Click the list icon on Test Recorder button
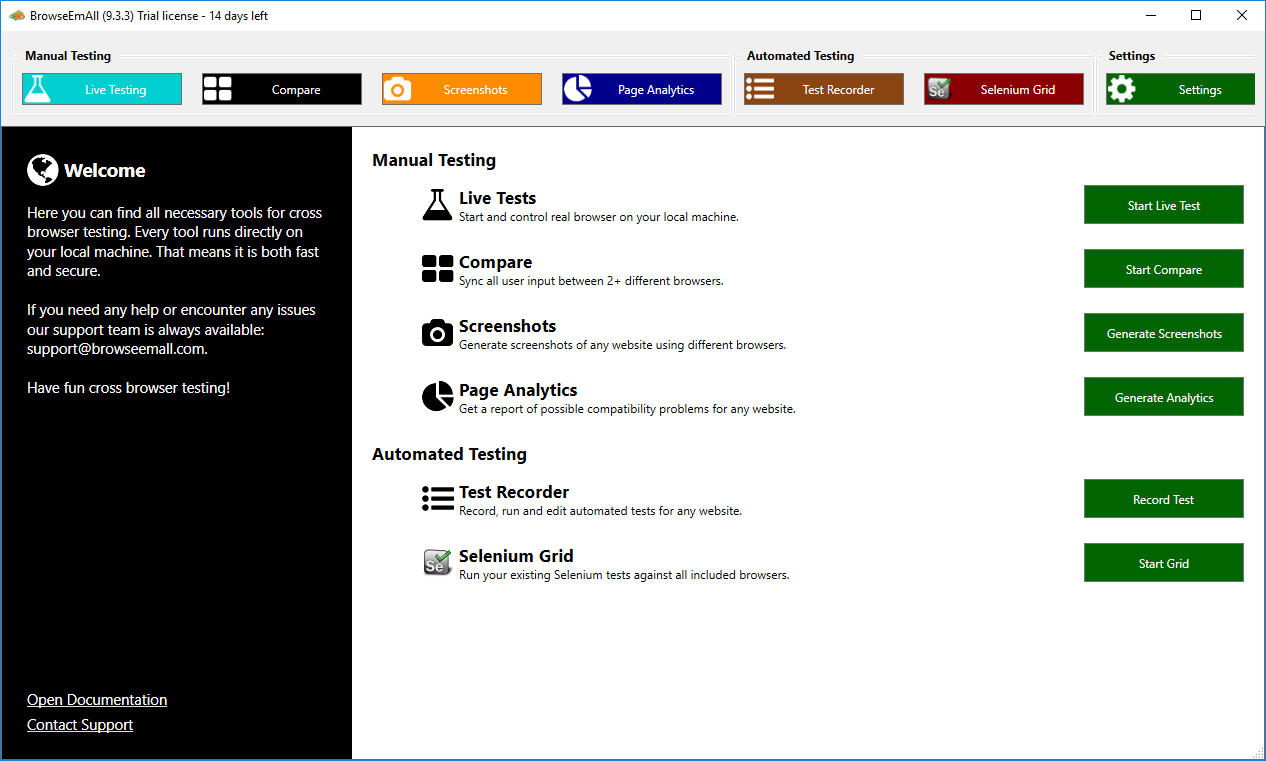Screen dimensions: 1266x761 click(760, 89)
